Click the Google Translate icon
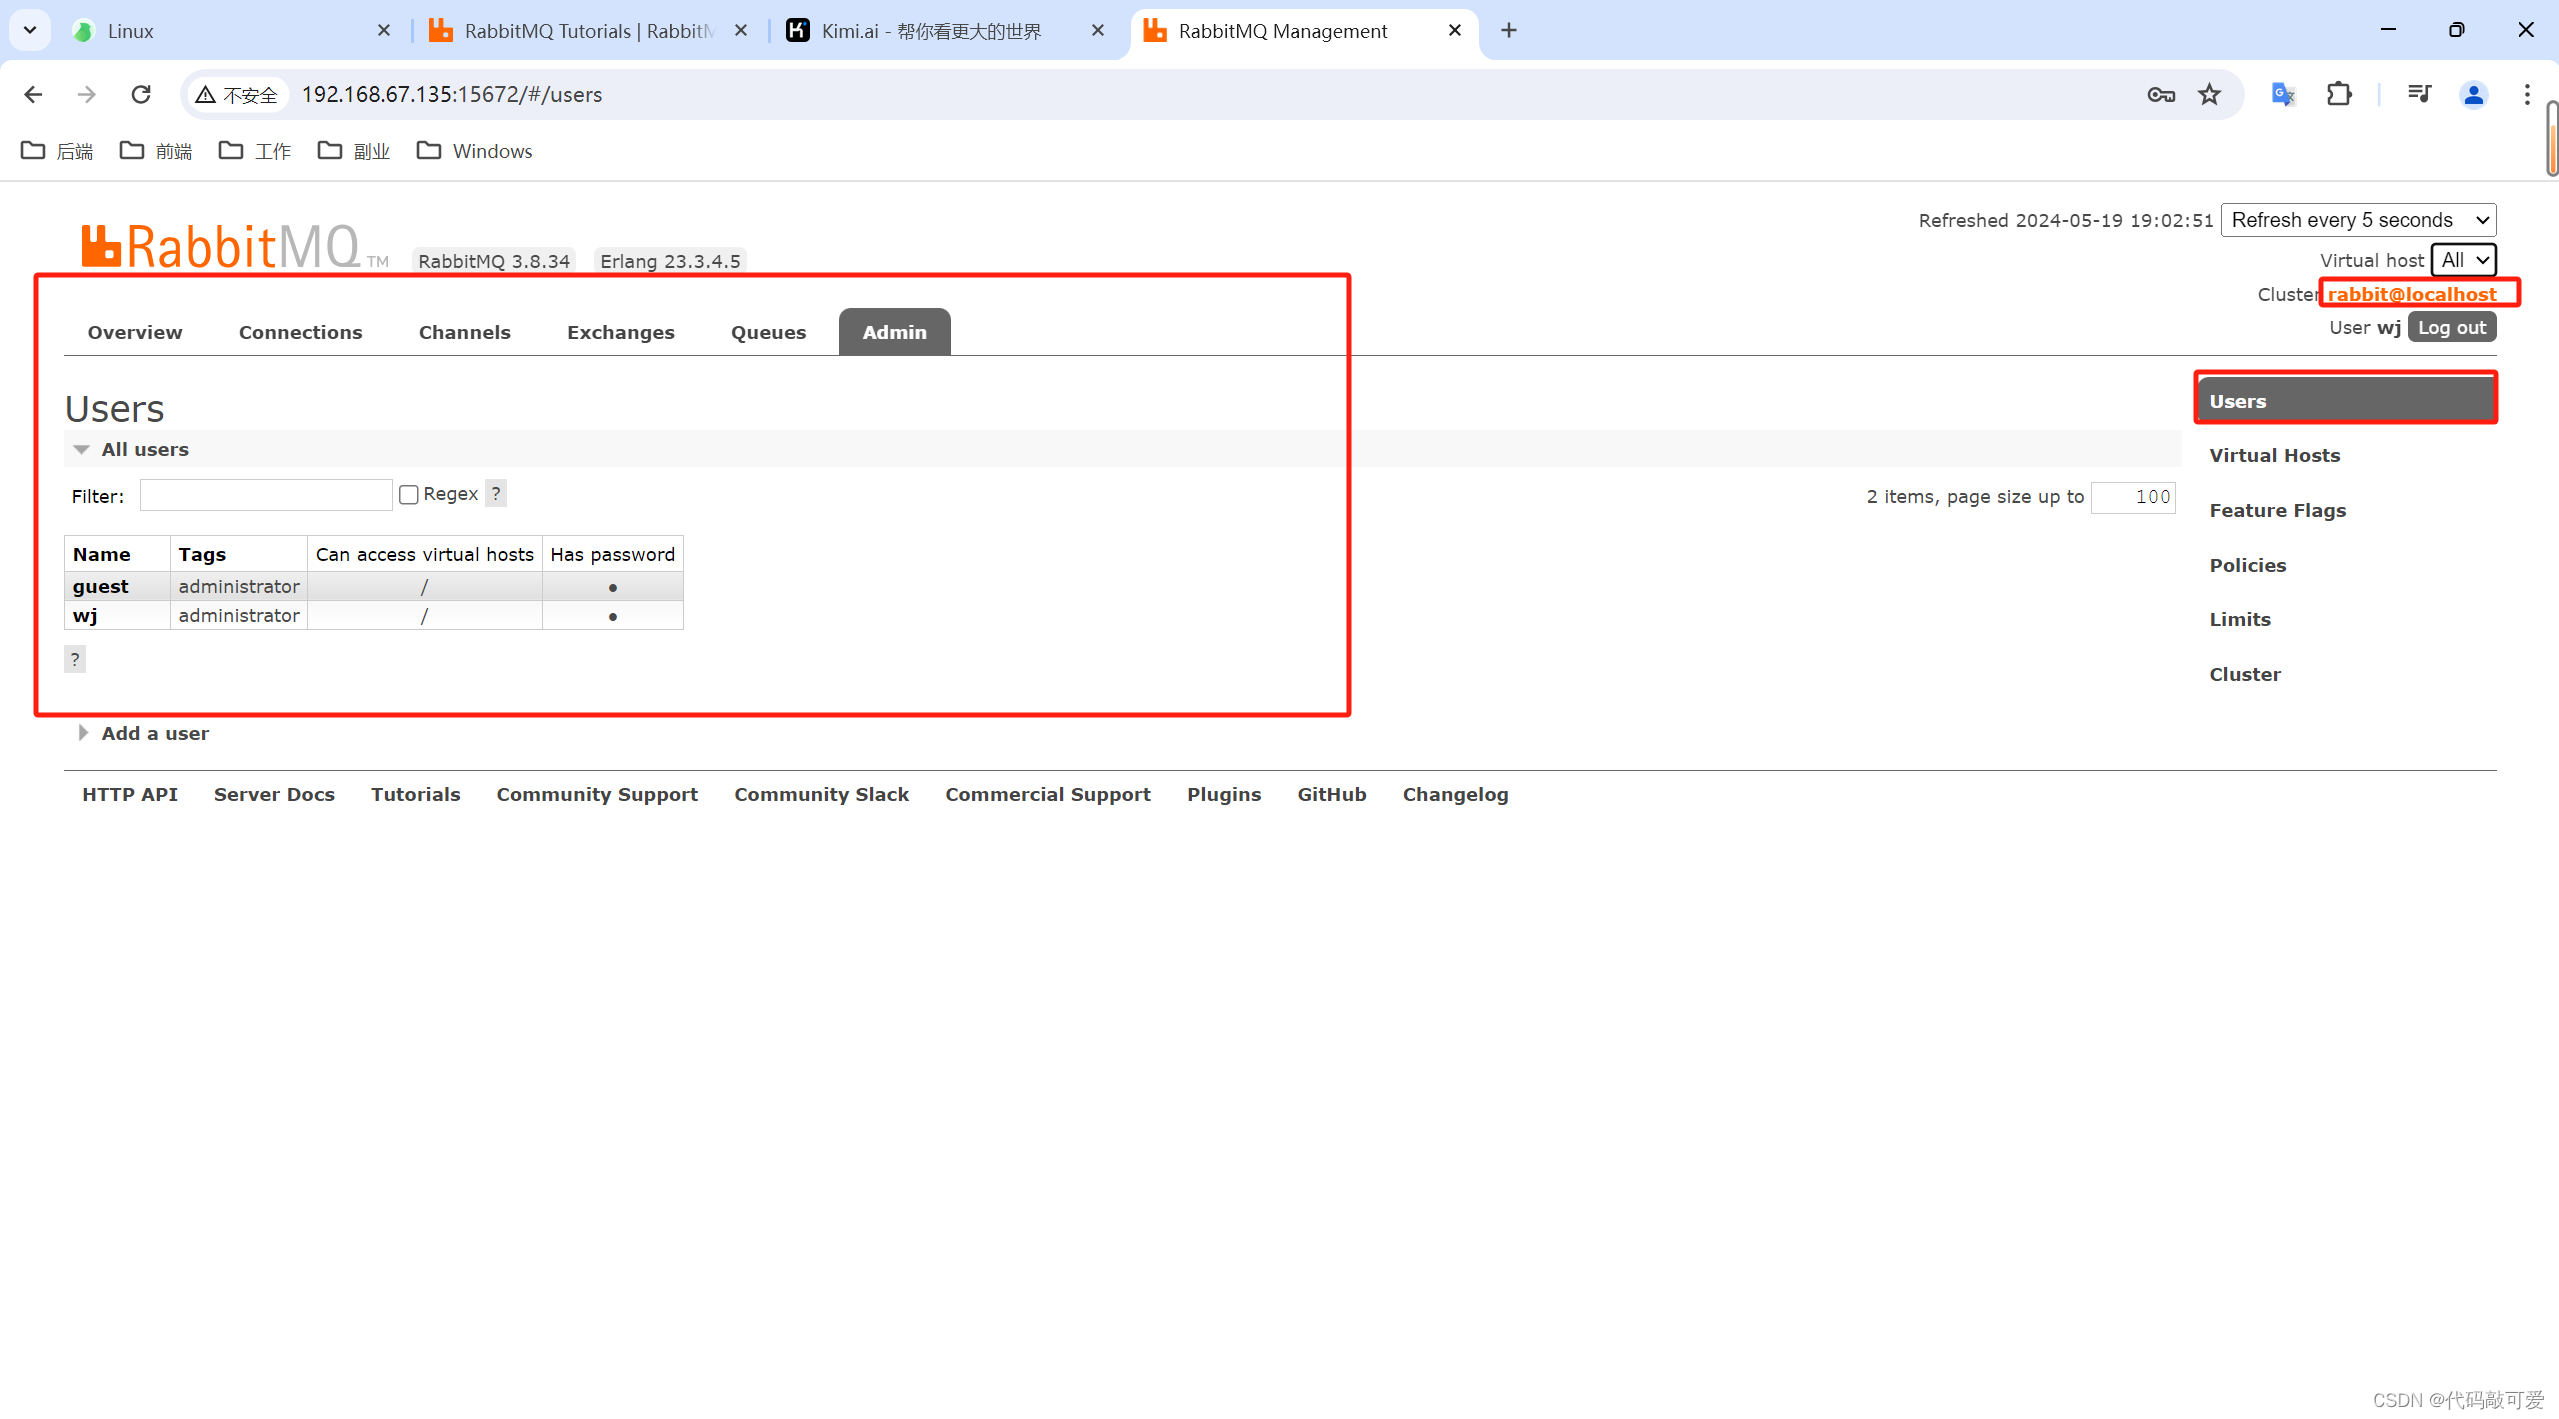 tap(2283, 94)
